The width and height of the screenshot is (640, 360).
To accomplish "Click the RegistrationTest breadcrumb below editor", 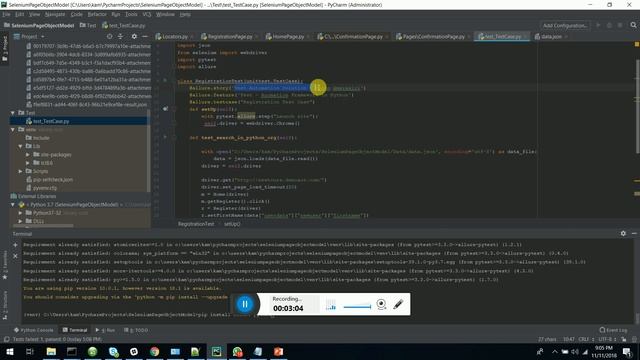I will [x=196, y=224].
